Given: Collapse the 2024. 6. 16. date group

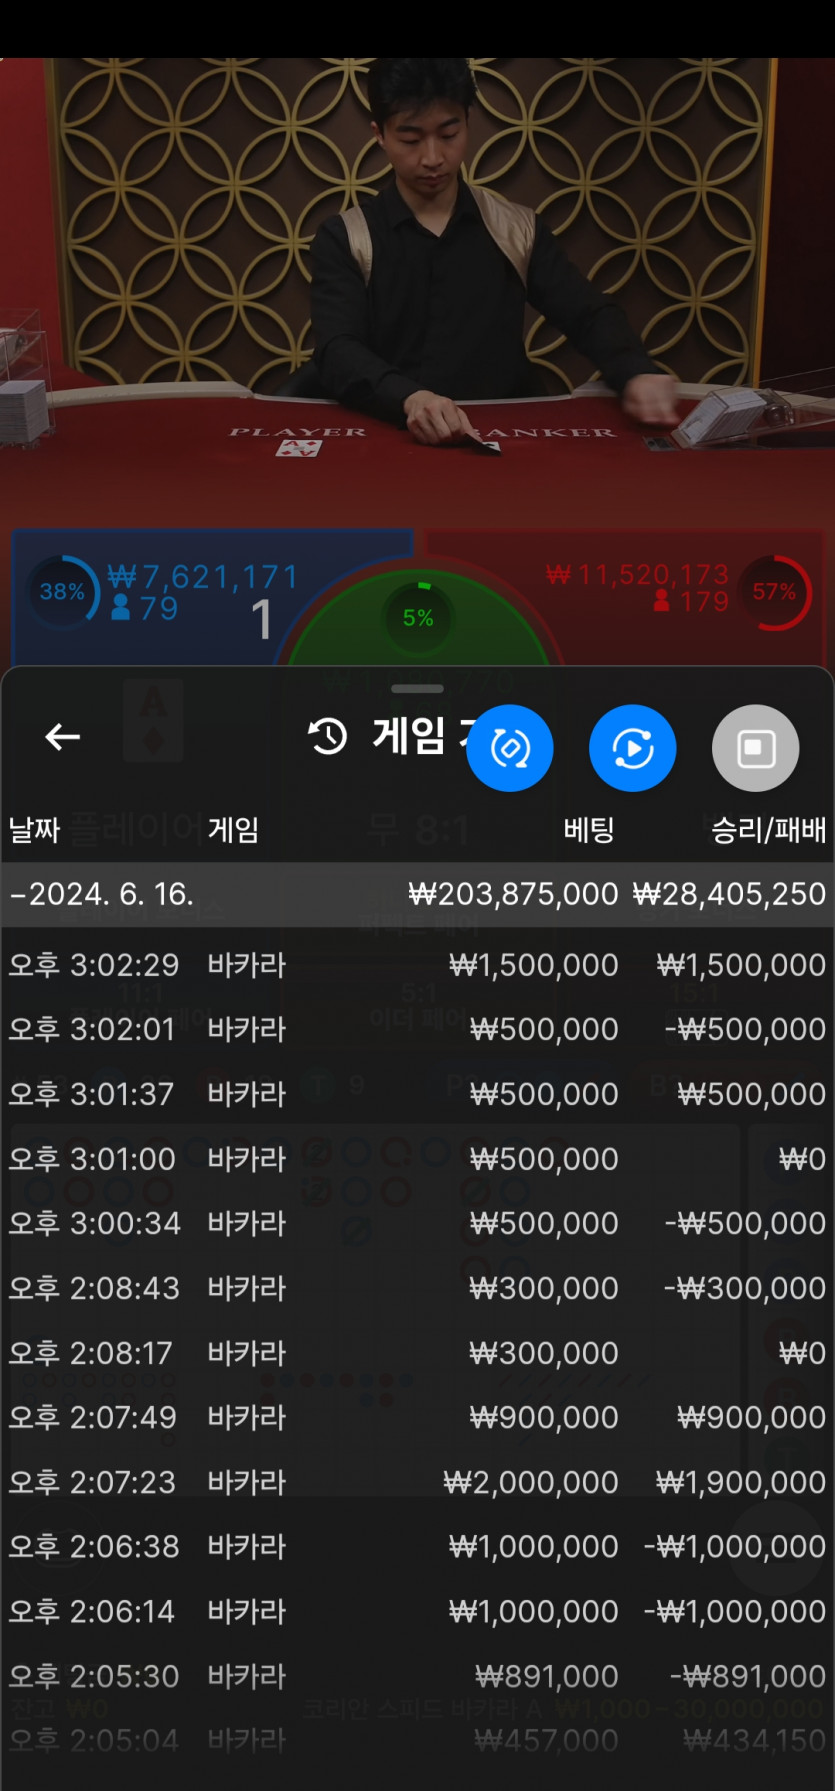Looking at the screenshot, I should [418, 894].
